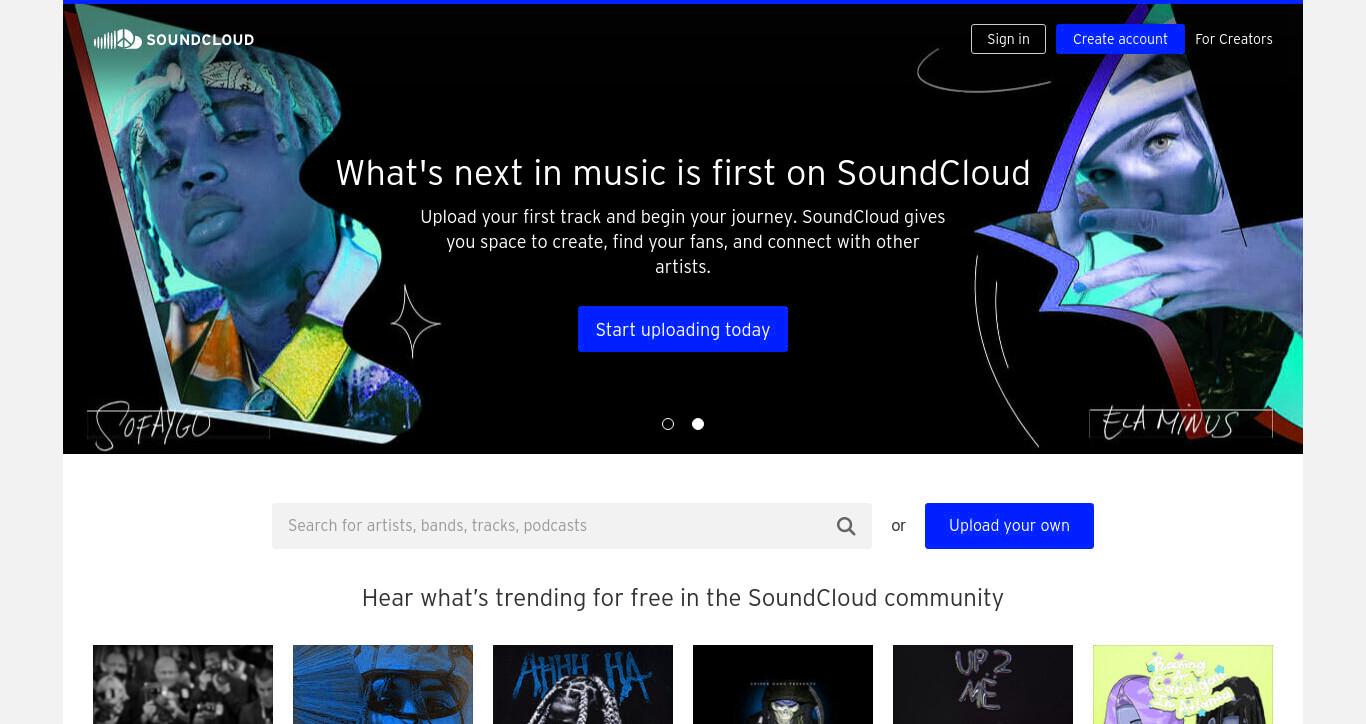Open the blue masked face album cover

[383, 684]
